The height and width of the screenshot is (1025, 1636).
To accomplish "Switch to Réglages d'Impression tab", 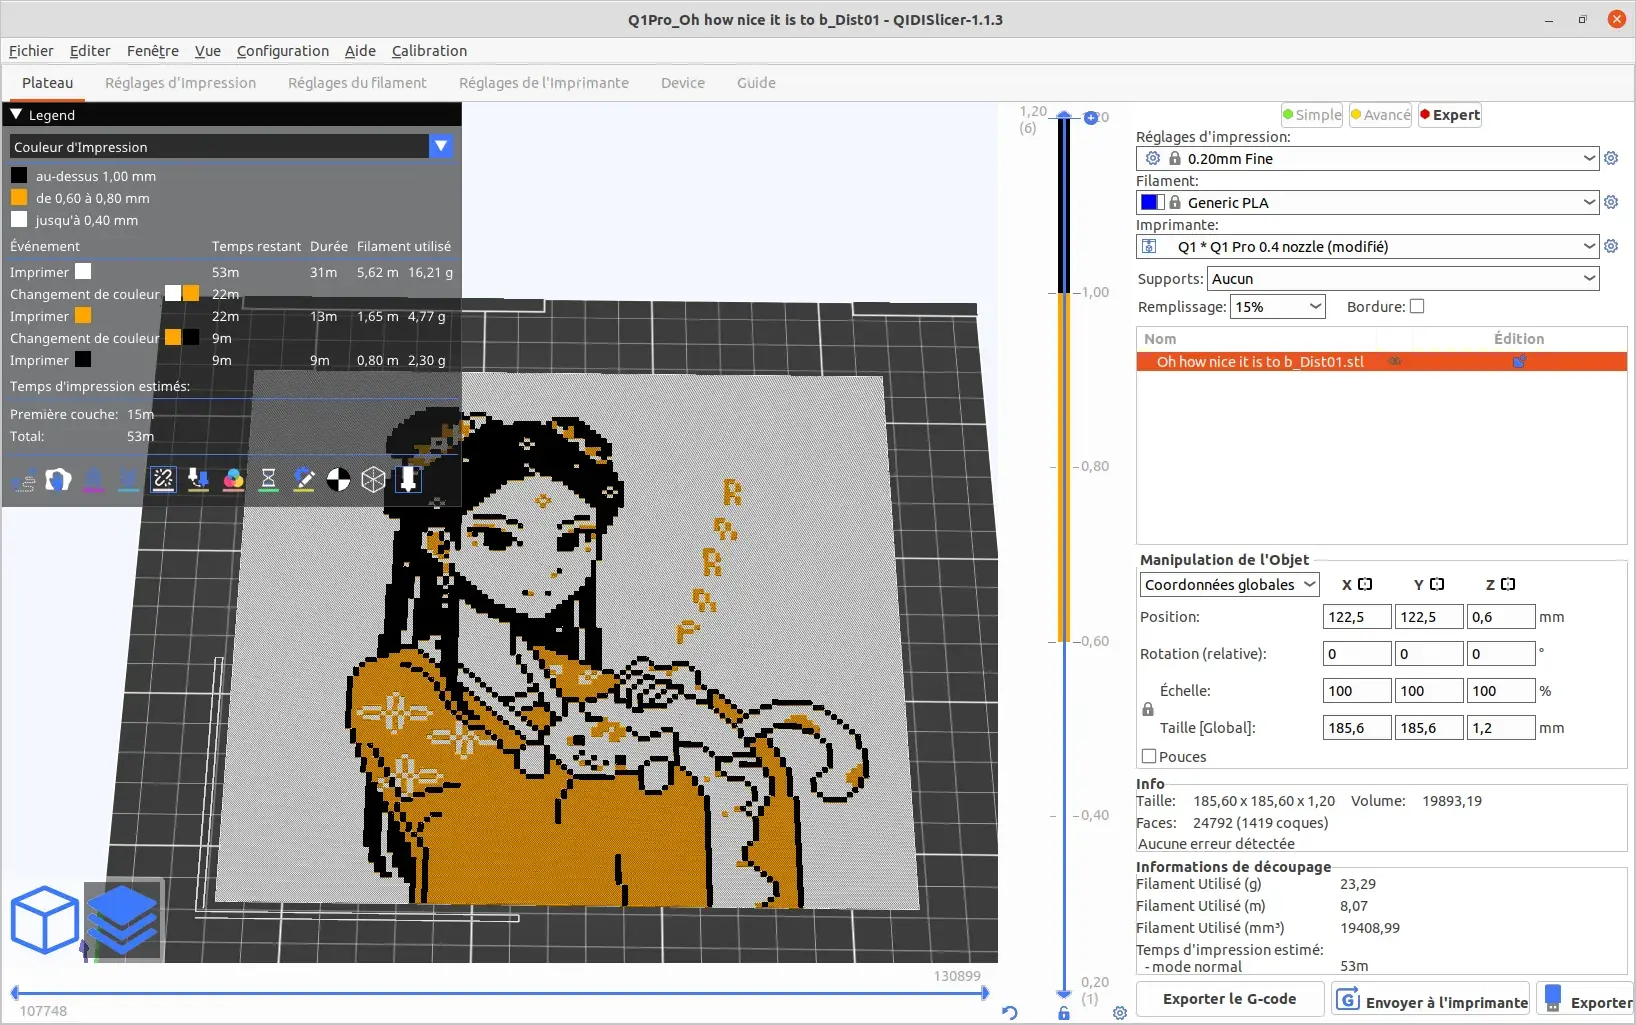I will pyautogui.click(x=180, y=83).
